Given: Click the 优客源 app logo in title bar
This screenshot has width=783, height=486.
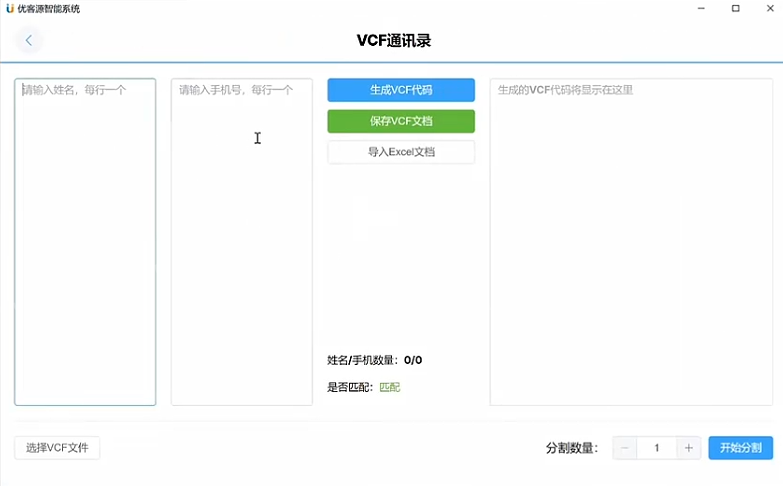Looking at the screenshot, I should pyautogui.click(x=10, y=8).
